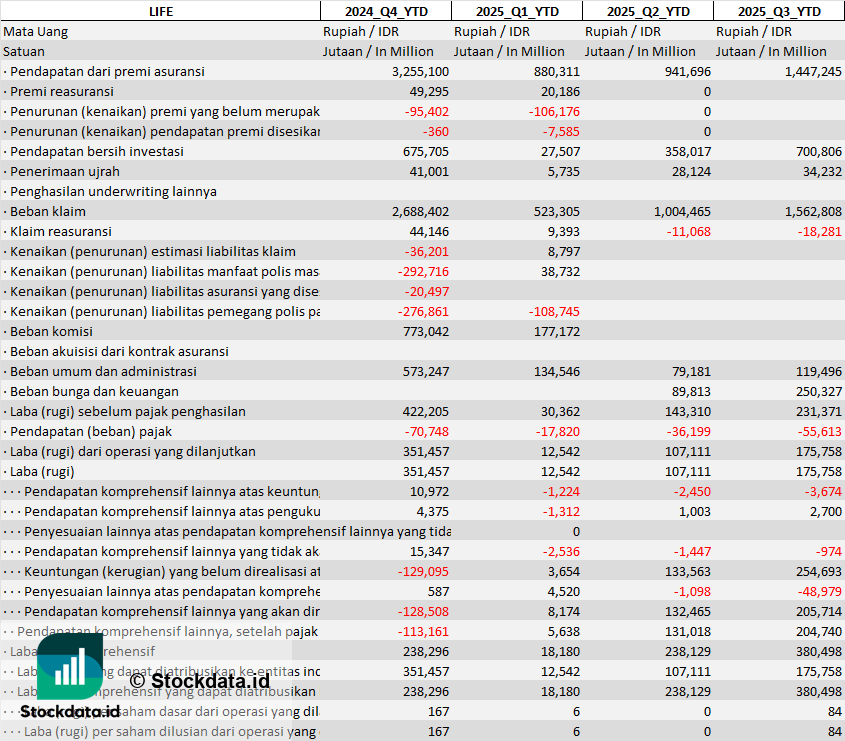Select the LIFE header cell

tap(161, 11)
